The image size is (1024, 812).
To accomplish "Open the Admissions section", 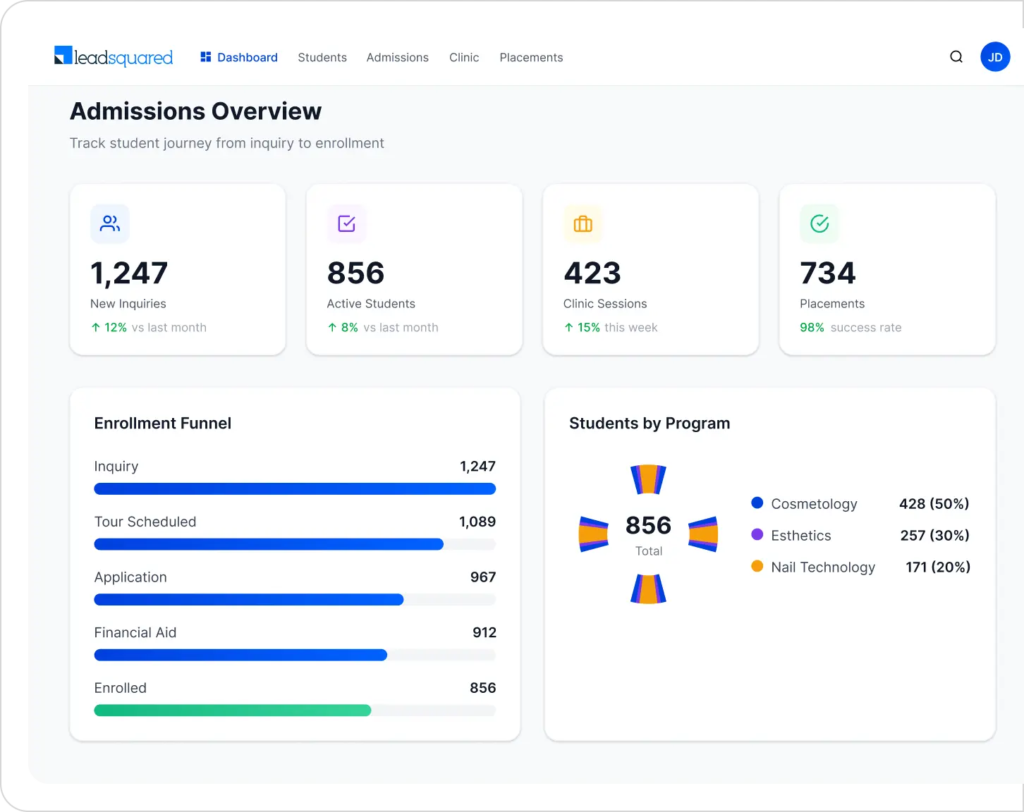I will (397, 57).
